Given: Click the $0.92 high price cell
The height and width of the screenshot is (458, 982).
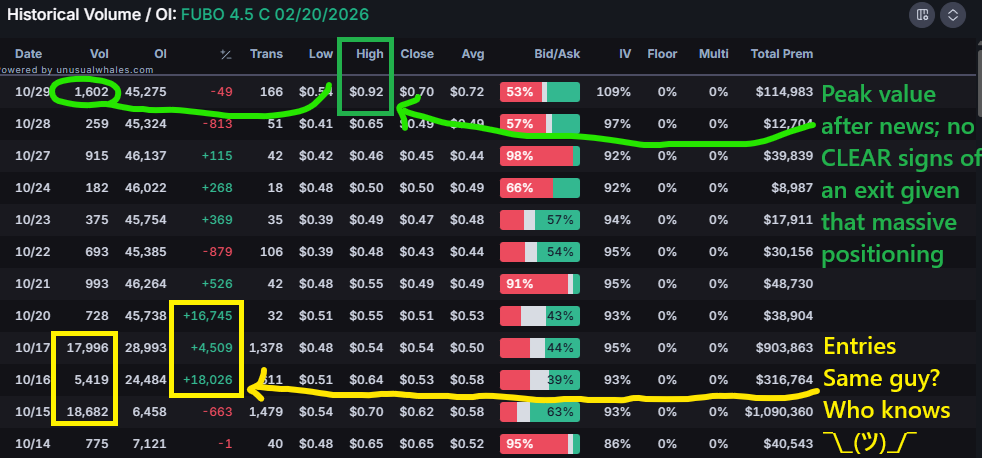Looking at the screenshot, I should click(x=366, y=92).
